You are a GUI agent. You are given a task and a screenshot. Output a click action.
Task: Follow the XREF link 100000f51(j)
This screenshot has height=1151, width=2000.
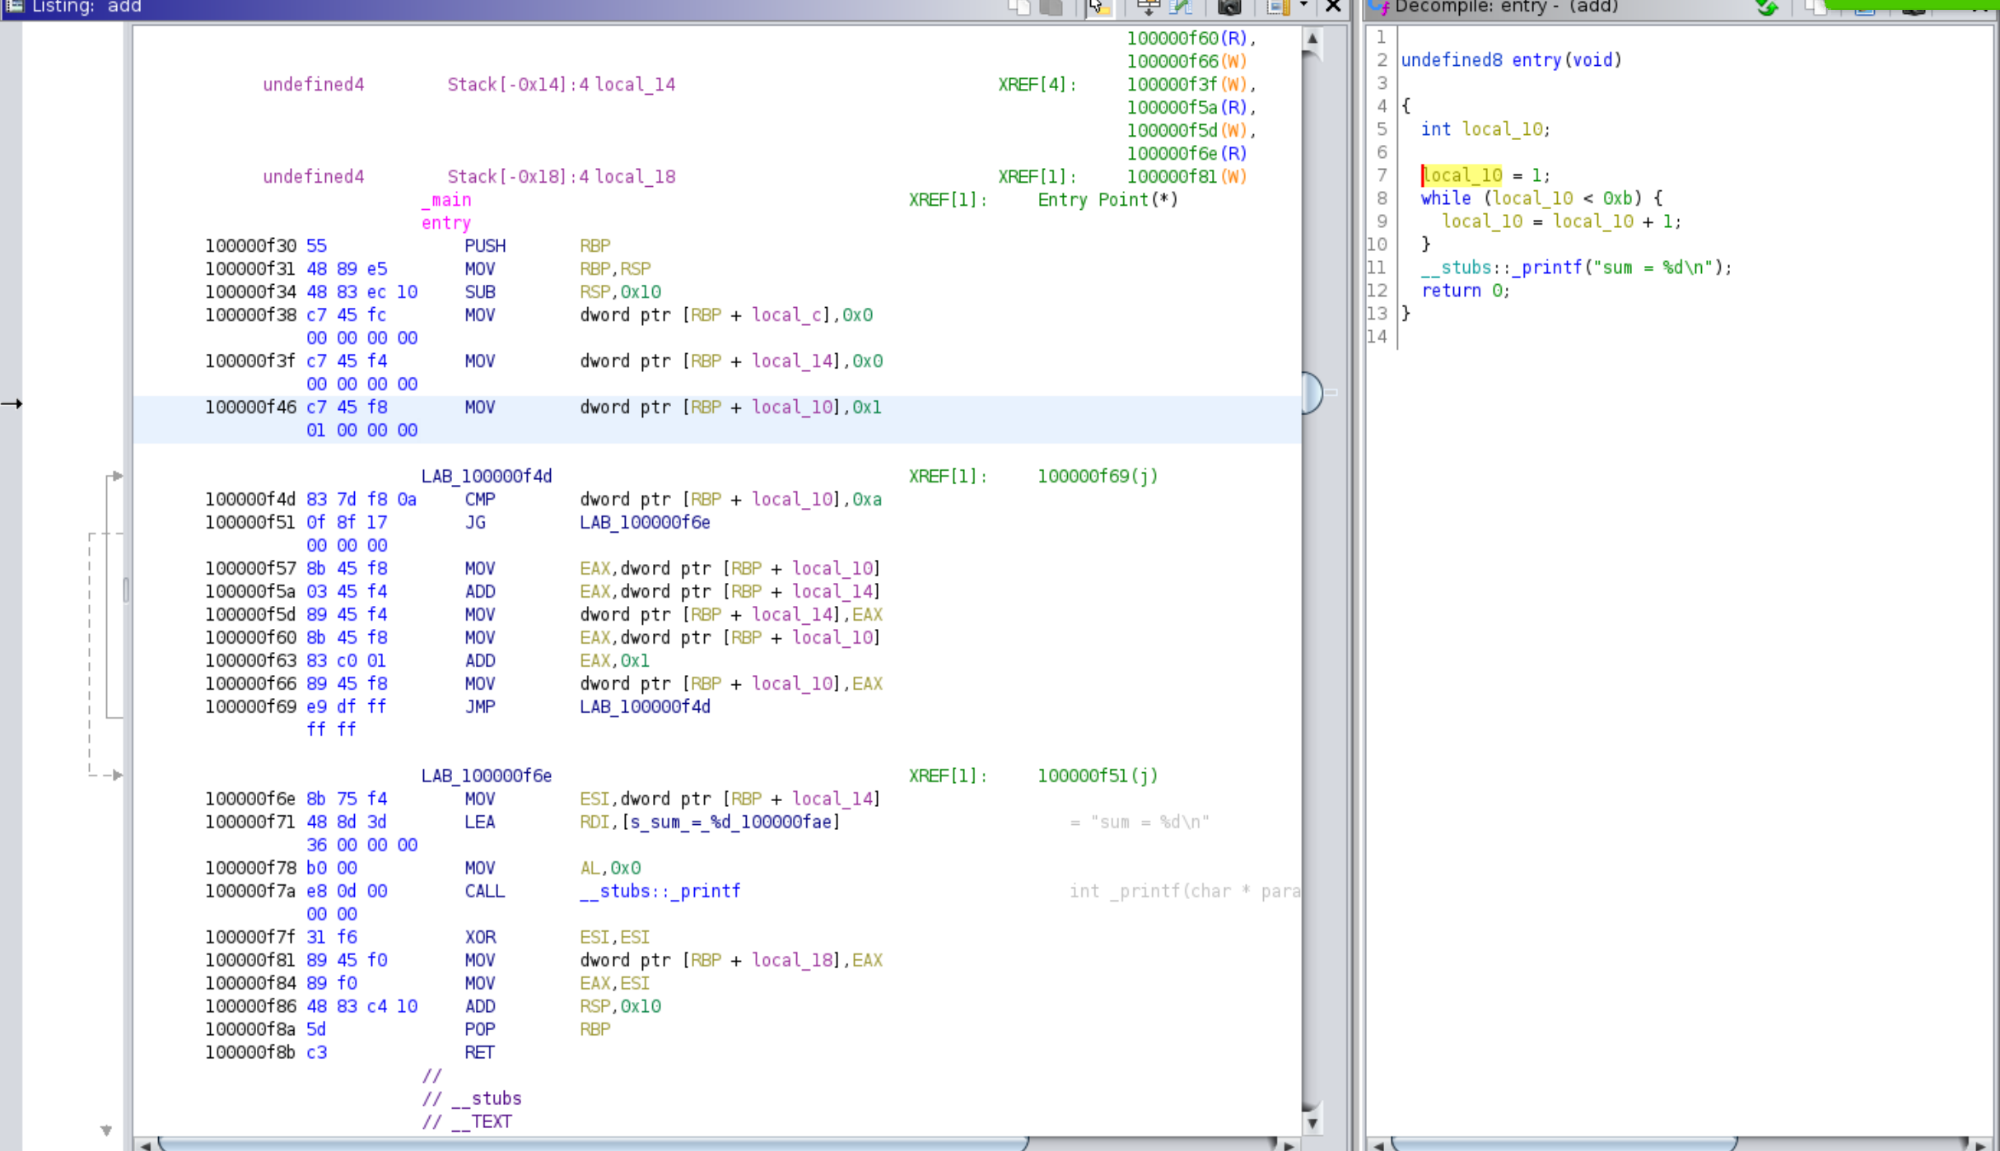pyautogui.click(x=1098, y=775)
